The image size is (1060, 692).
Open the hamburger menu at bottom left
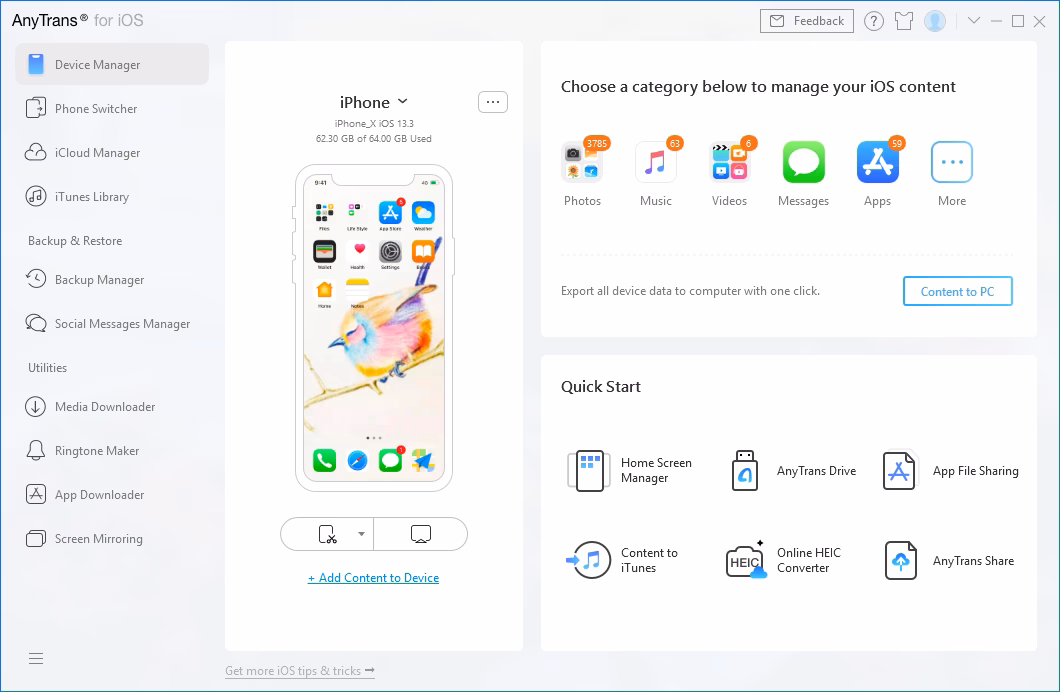pyautogui.click(x=36, y=658)
